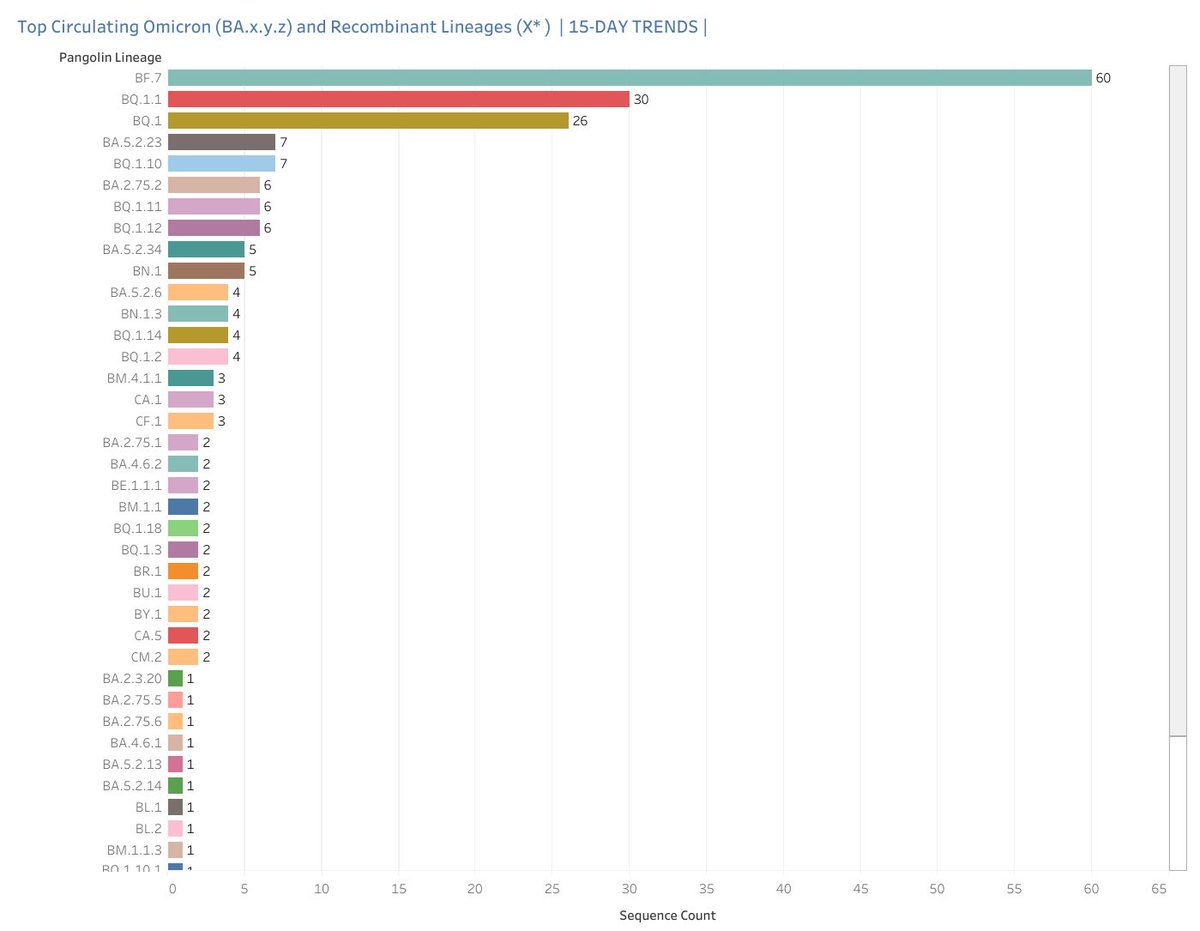1200x931 pixels.
Task: Click the 'BA.5.2.6' lineage label
Action: pyautogui.click(x=136, y=292)
